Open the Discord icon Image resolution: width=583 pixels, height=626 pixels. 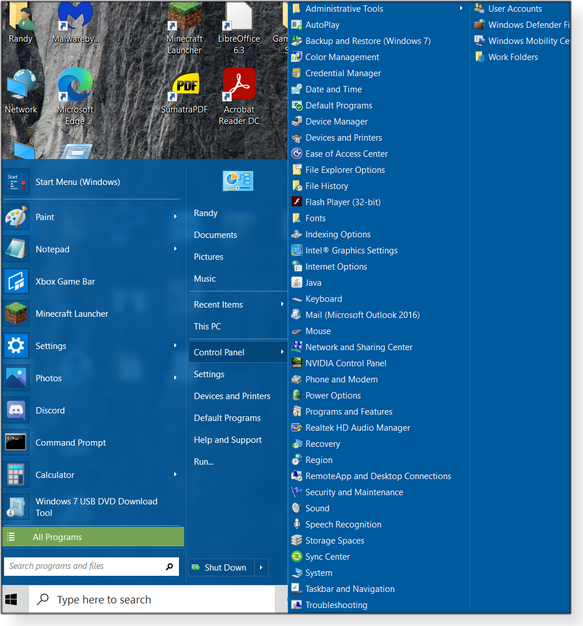click(x=16, y=410)
